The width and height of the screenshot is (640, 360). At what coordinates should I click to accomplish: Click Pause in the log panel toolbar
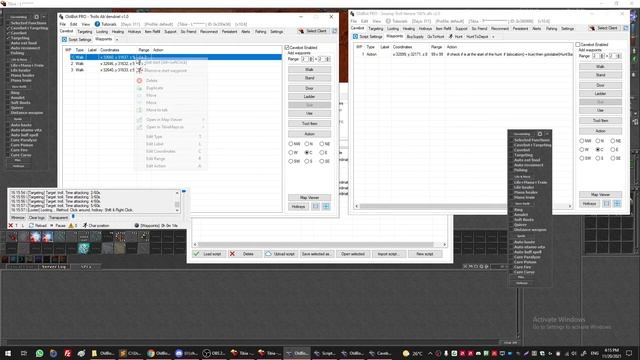[x=58, y=225]
